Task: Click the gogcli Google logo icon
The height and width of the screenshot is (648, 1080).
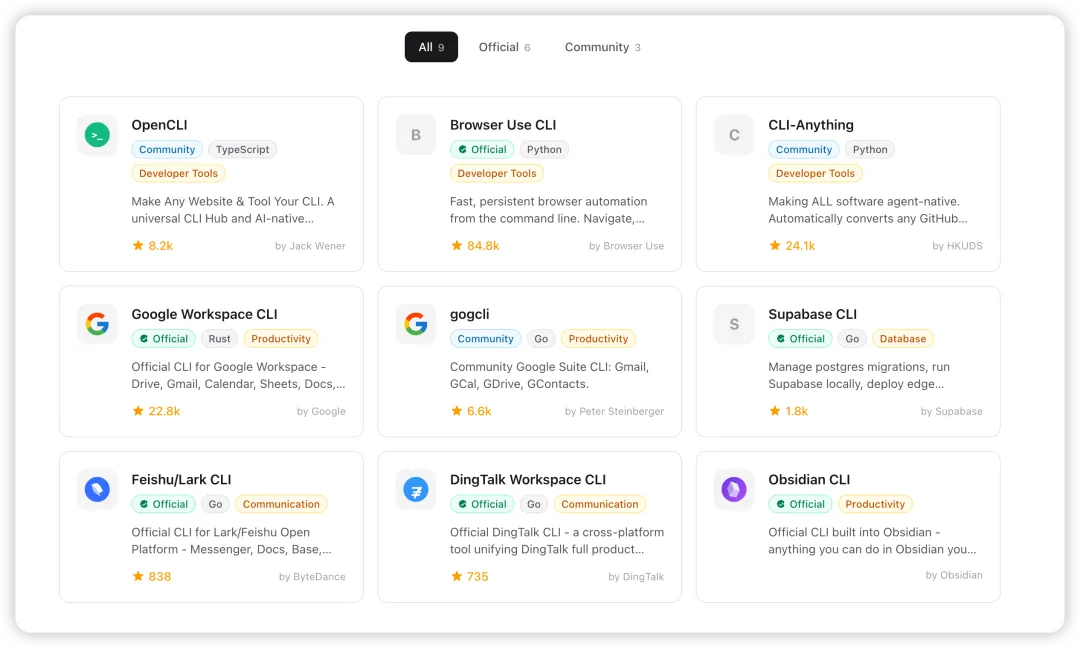Action: pos(415,324)
